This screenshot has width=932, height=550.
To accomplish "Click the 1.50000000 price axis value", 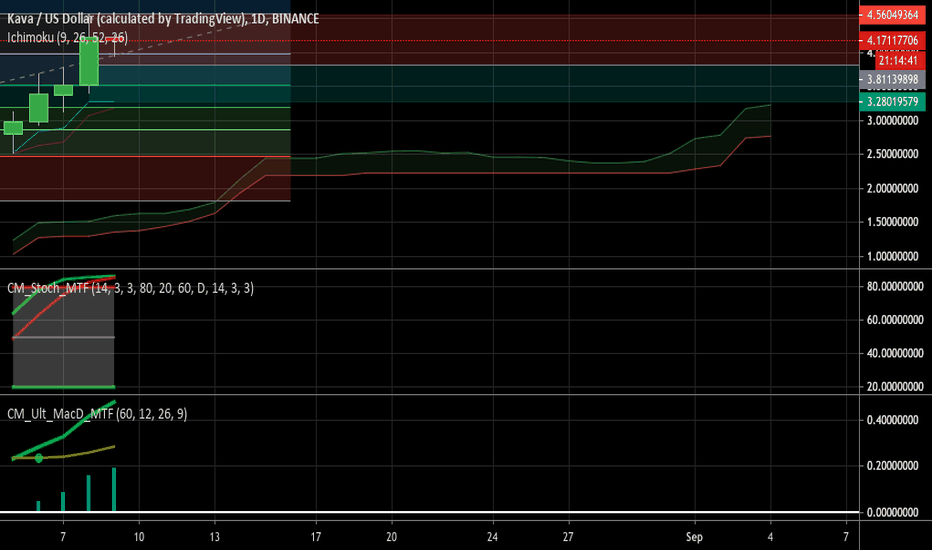I will 892,222.
